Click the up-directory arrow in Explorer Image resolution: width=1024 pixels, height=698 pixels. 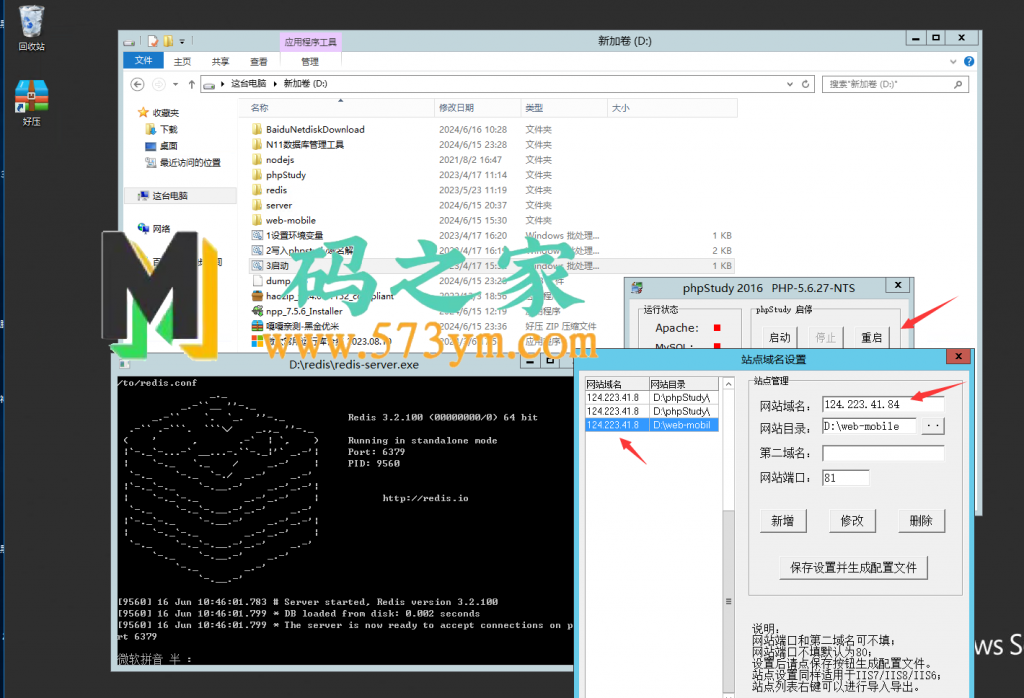(191, 84)
